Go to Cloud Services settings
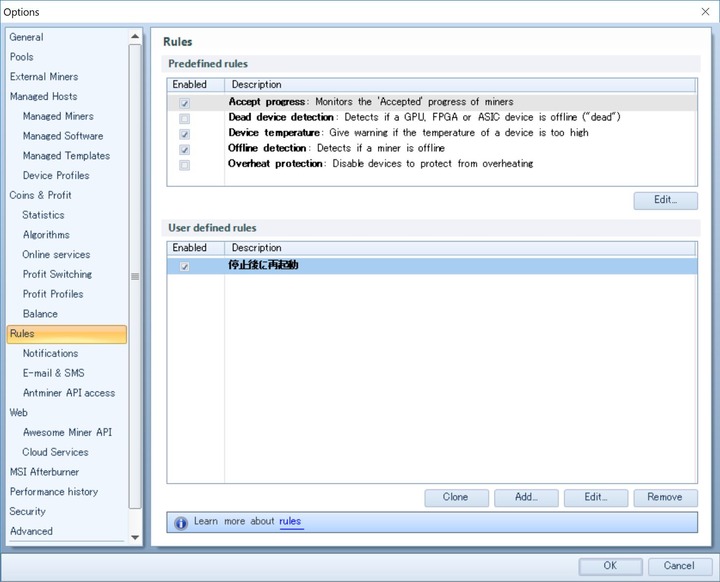This screenshot has width=720, height=582. 55,452
